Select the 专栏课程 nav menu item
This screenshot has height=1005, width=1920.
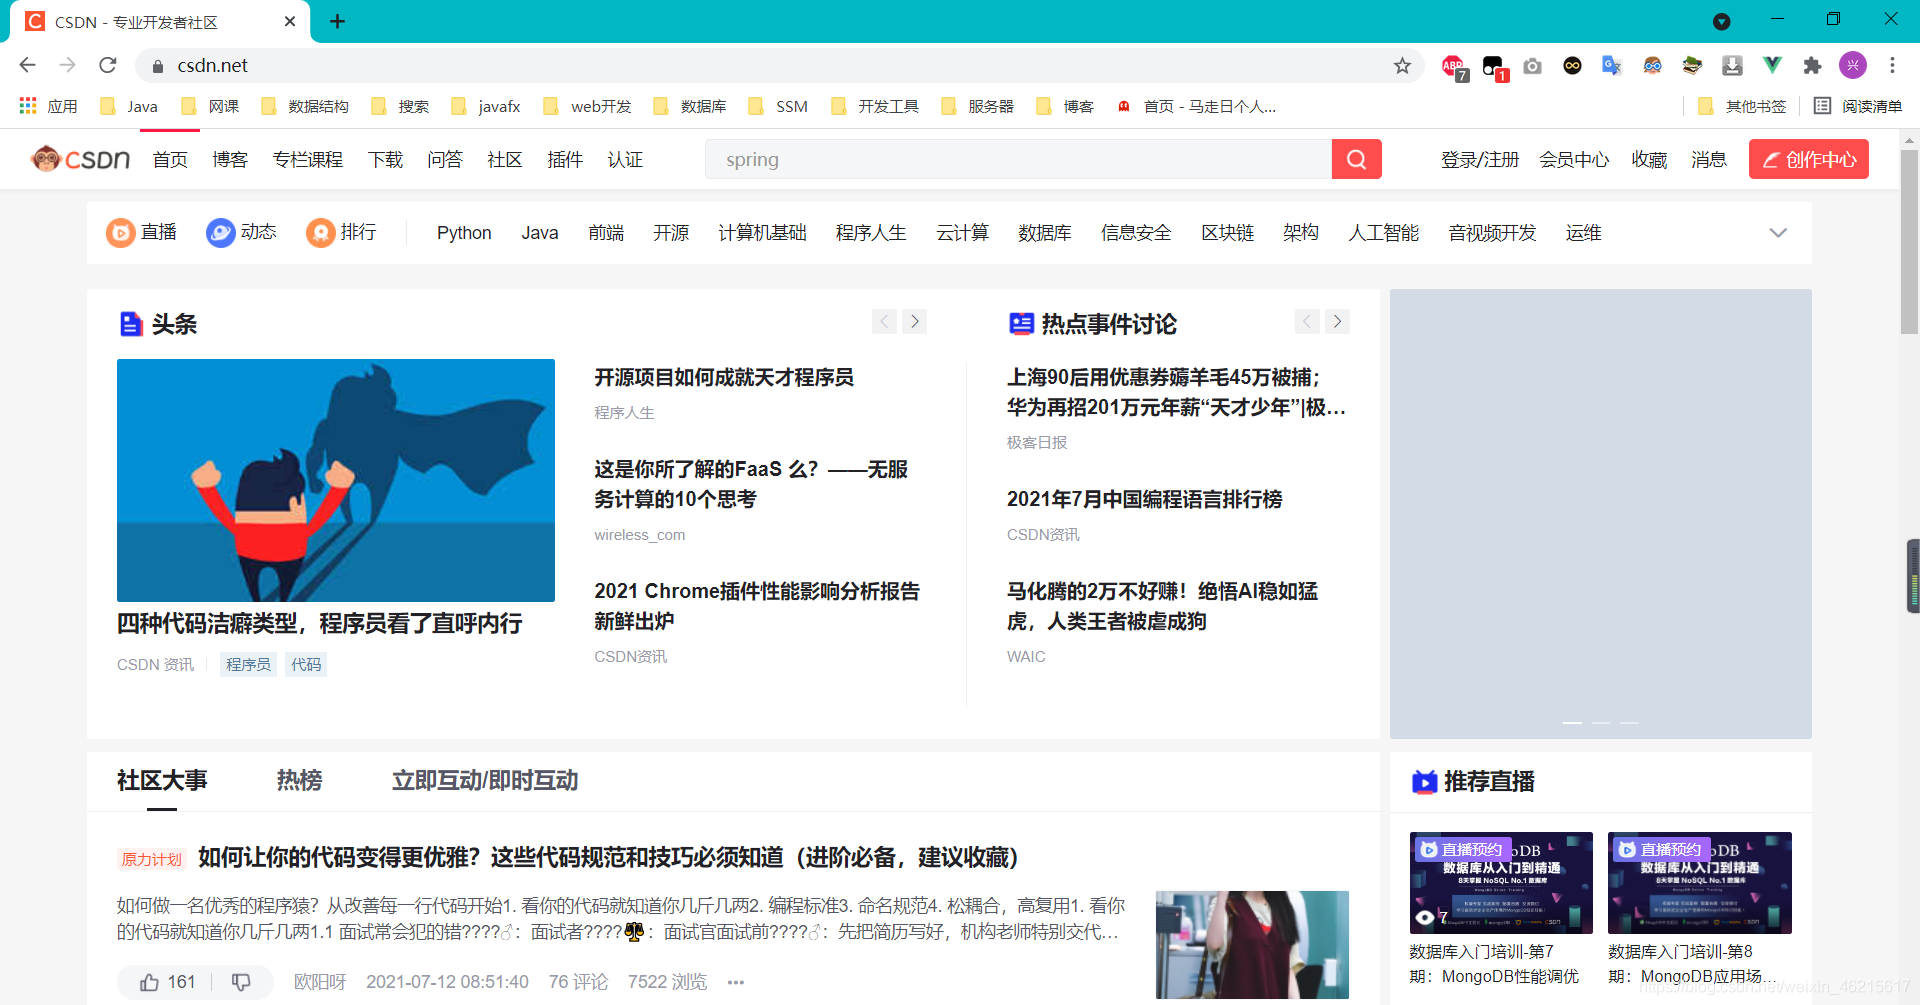coord(308,159)
